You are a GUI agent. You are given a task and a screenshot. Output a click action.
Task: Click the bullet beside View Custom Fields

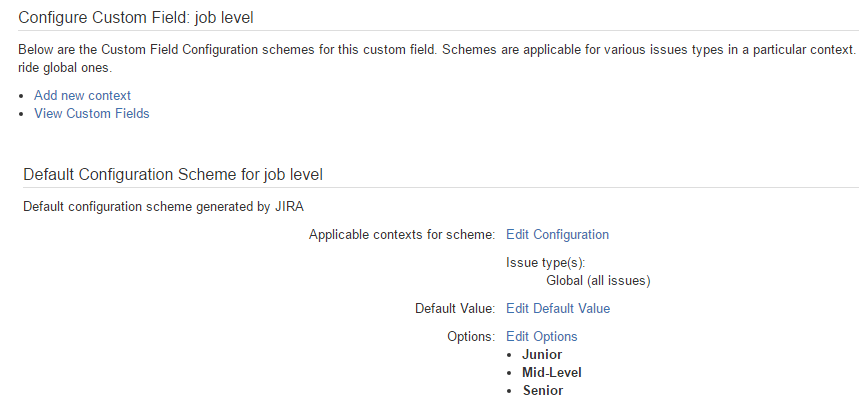[x=21, y=114]
